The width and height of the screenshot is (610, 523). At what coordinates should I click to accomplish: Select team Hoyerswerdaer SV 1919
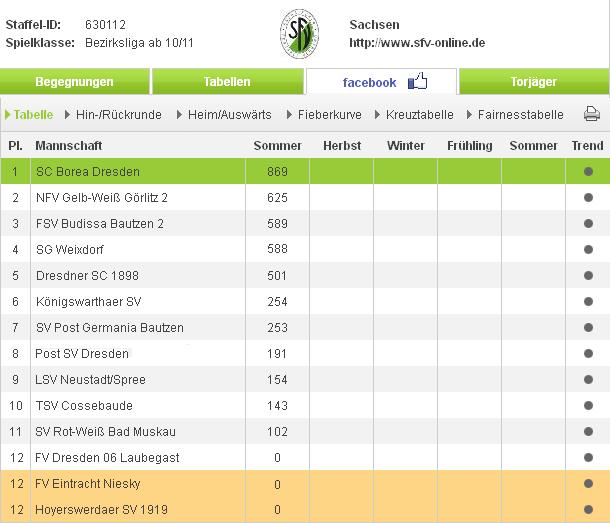pyautogui.click(x=102, y=509)
